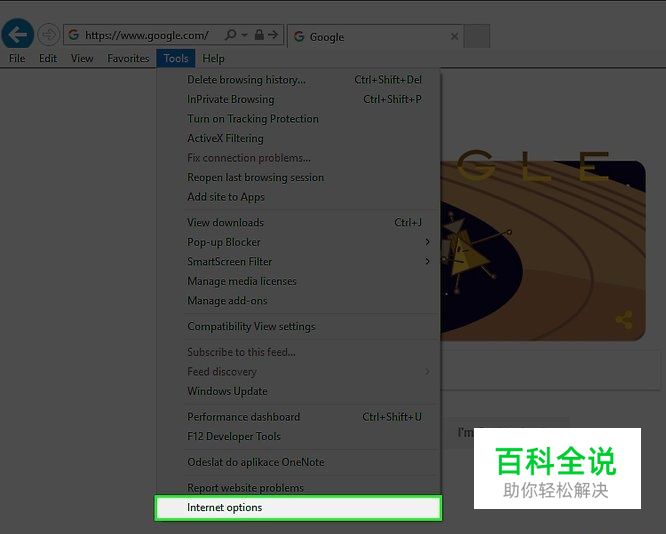Toggle ActiveX Filtering
The image size is (666, 534).
coord(299,138)
